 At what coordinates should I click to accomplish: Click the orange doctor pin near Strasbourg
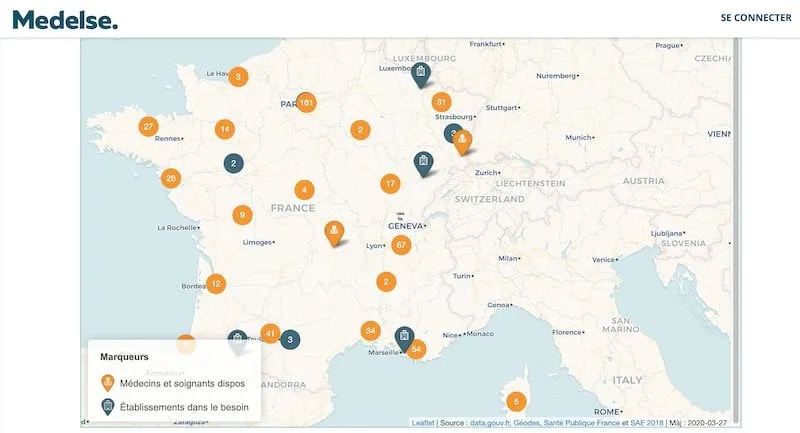click(462, 142)
